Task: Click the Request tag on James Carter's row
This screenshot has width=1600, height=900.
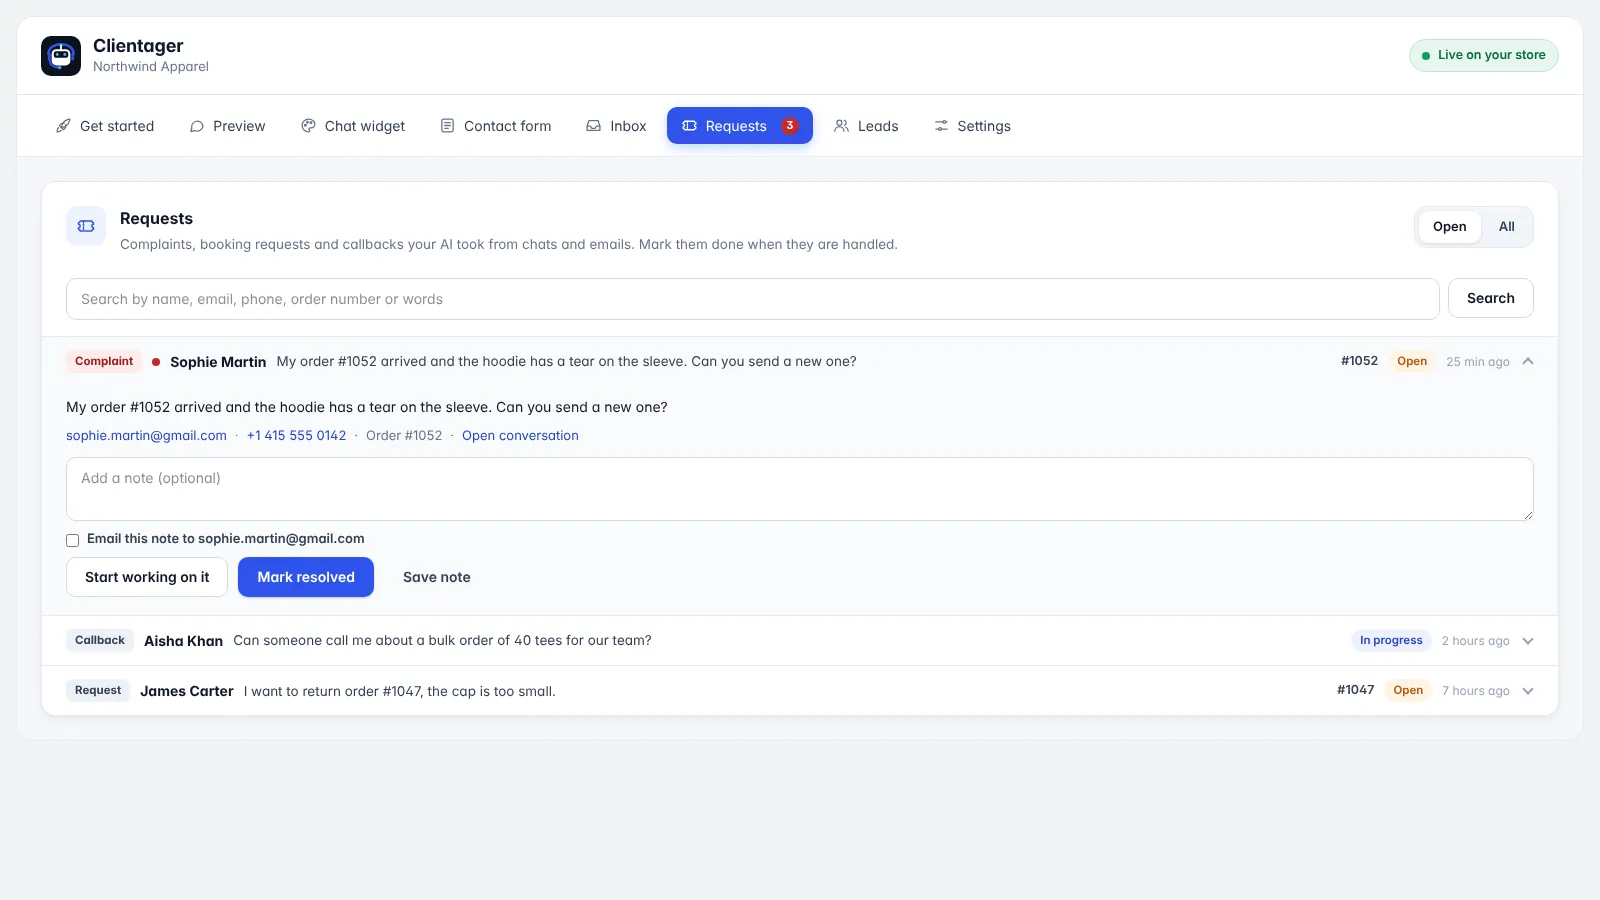Action: click(x=98, y=691)
